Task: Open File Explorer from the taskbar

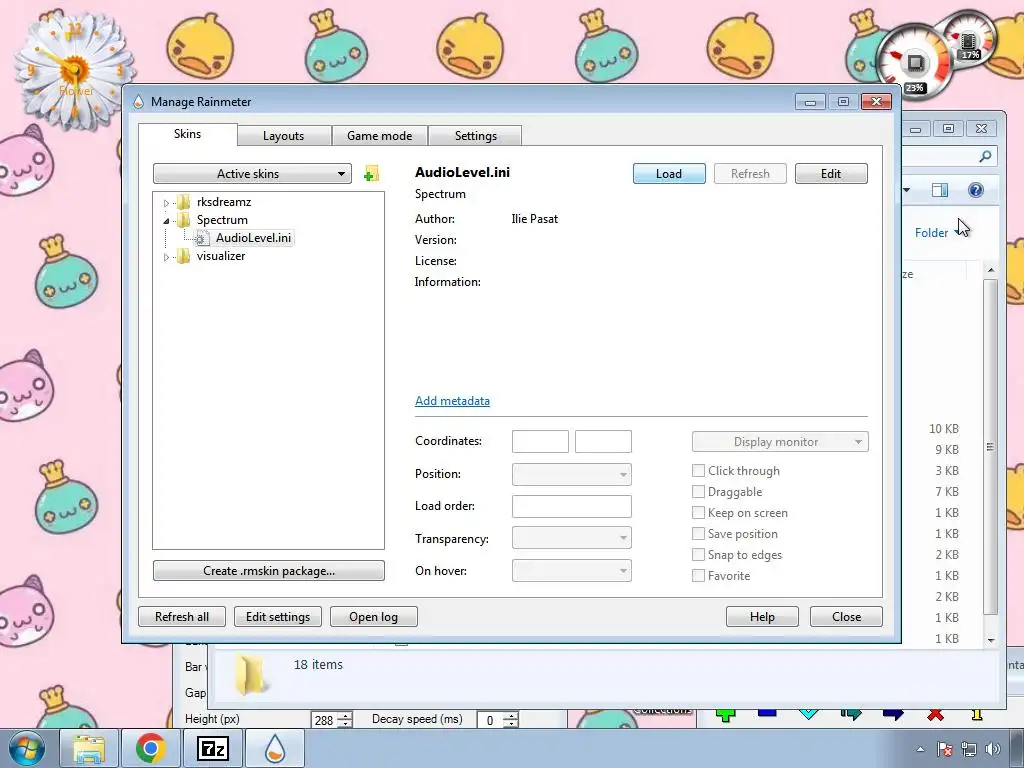Action: (89, 748)
